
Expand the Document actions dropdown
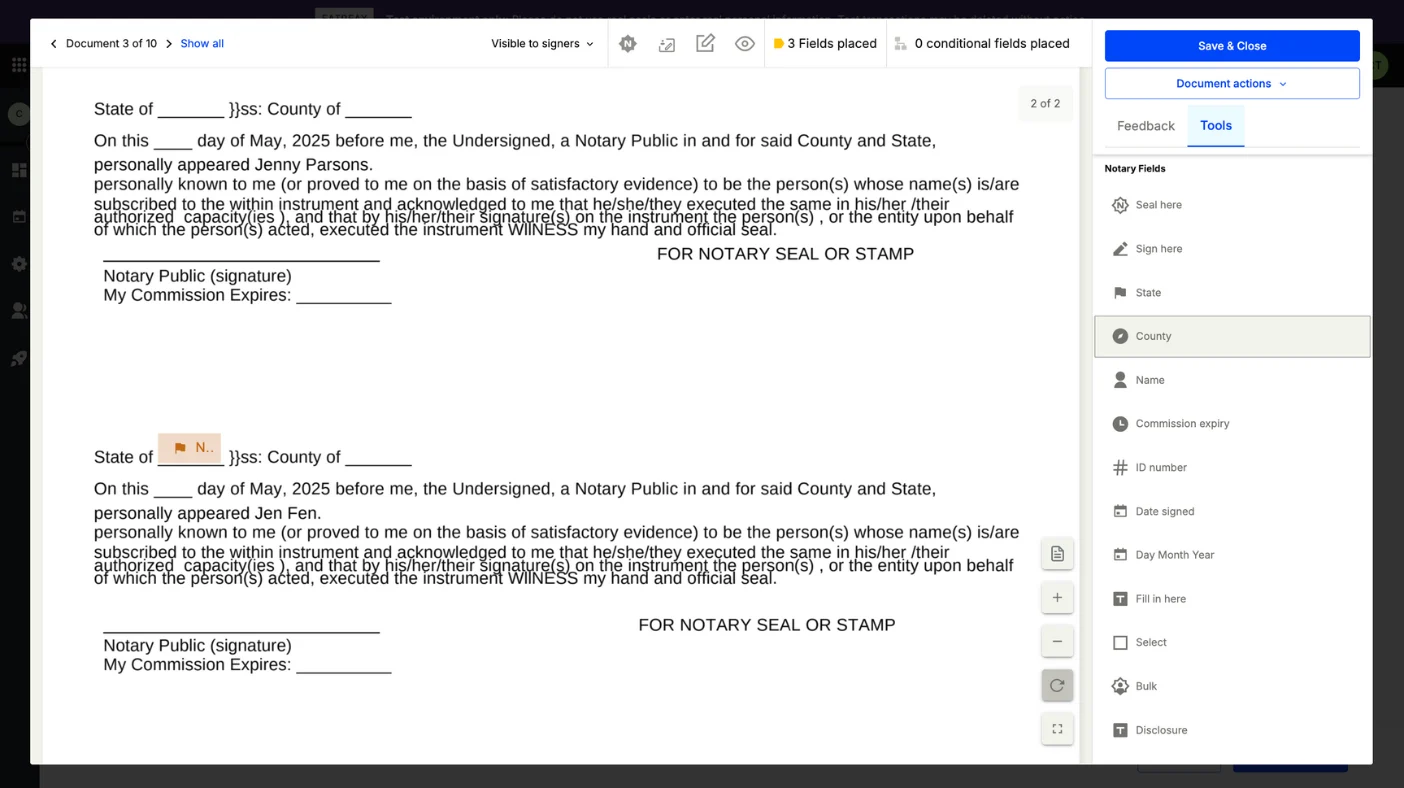pos(1232,84)
